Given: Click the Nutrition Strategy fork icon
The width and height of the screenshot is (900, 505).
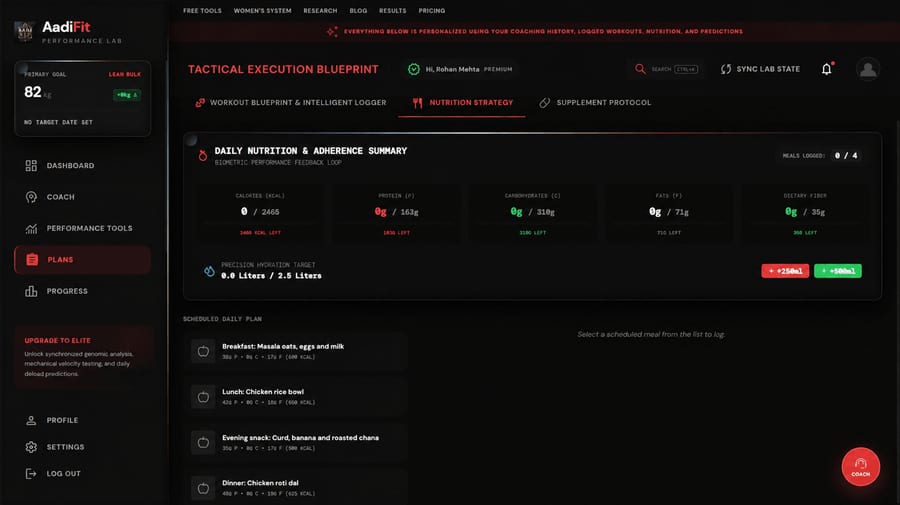Looking at the screenshot, I should point(417,103).
